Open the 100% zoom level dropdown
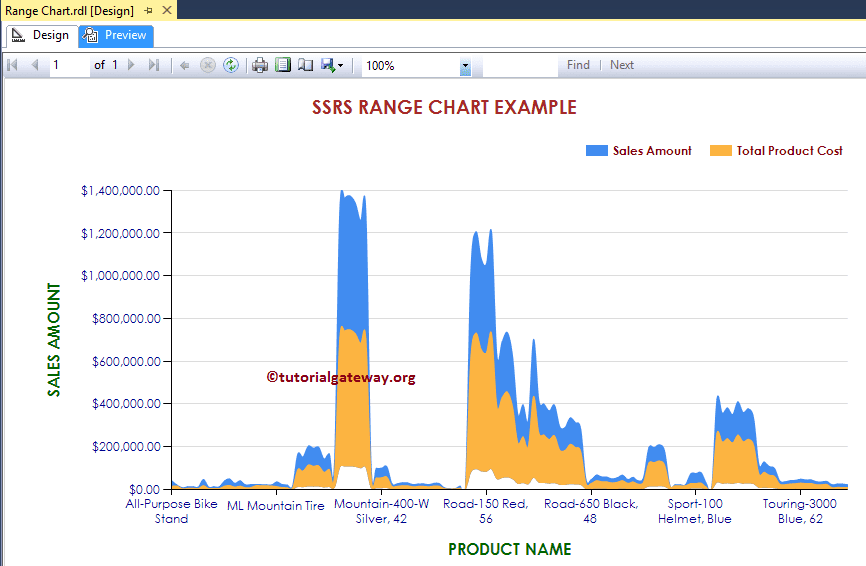Screen dimensions: 866x566 click(465, 66)
